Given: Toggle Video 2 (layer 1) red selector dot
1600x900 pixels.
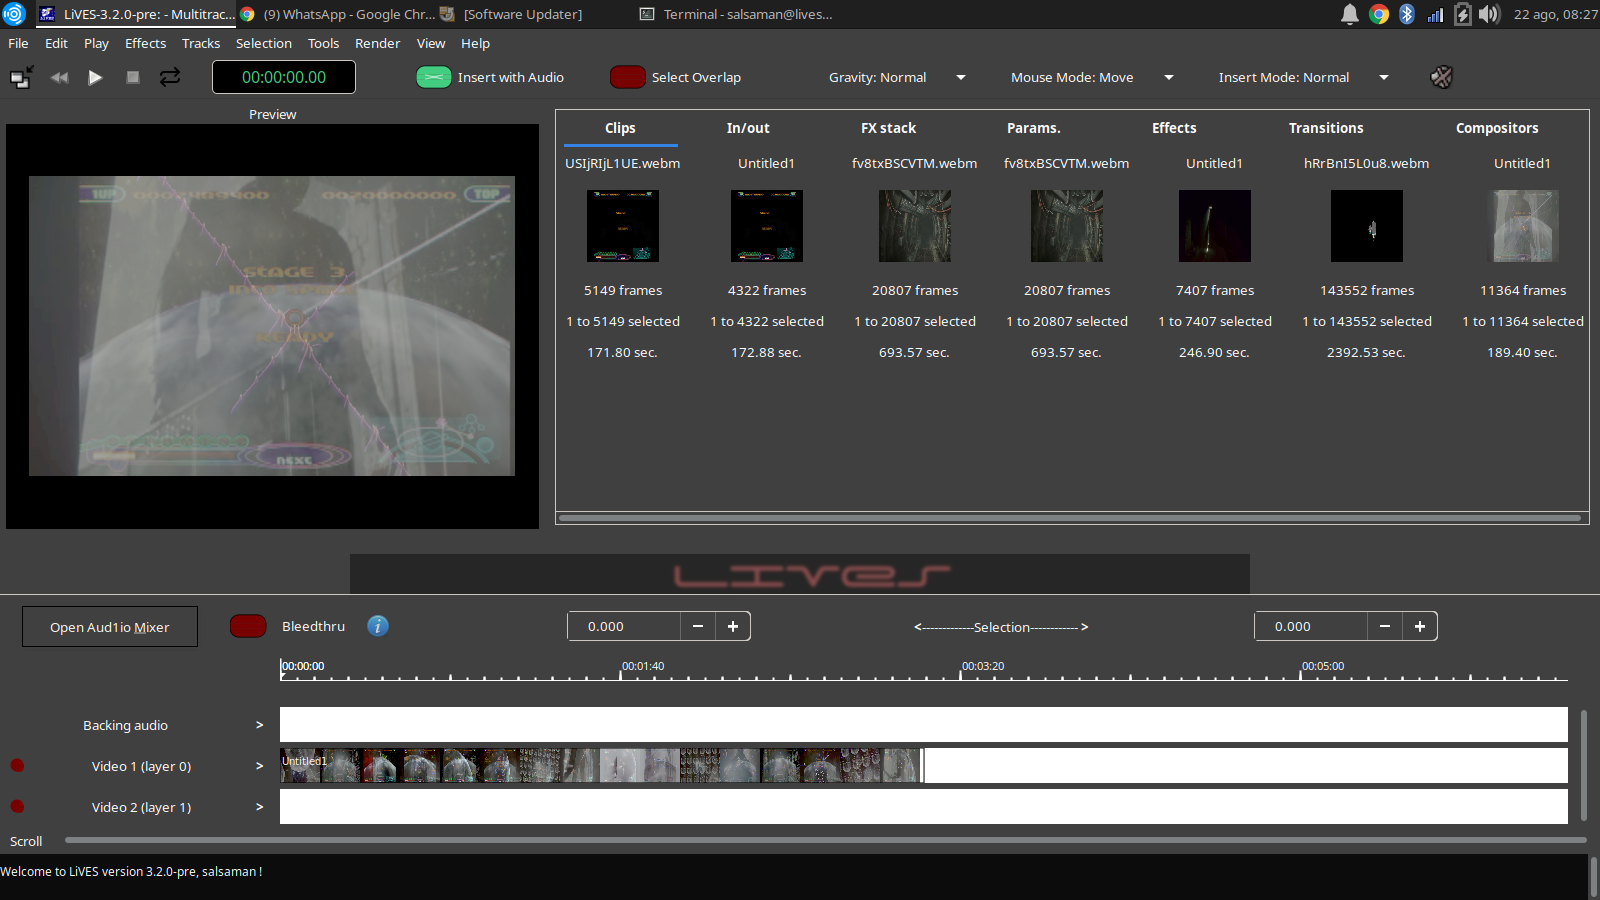Looking at the screenshot, I should click(17, 807).
